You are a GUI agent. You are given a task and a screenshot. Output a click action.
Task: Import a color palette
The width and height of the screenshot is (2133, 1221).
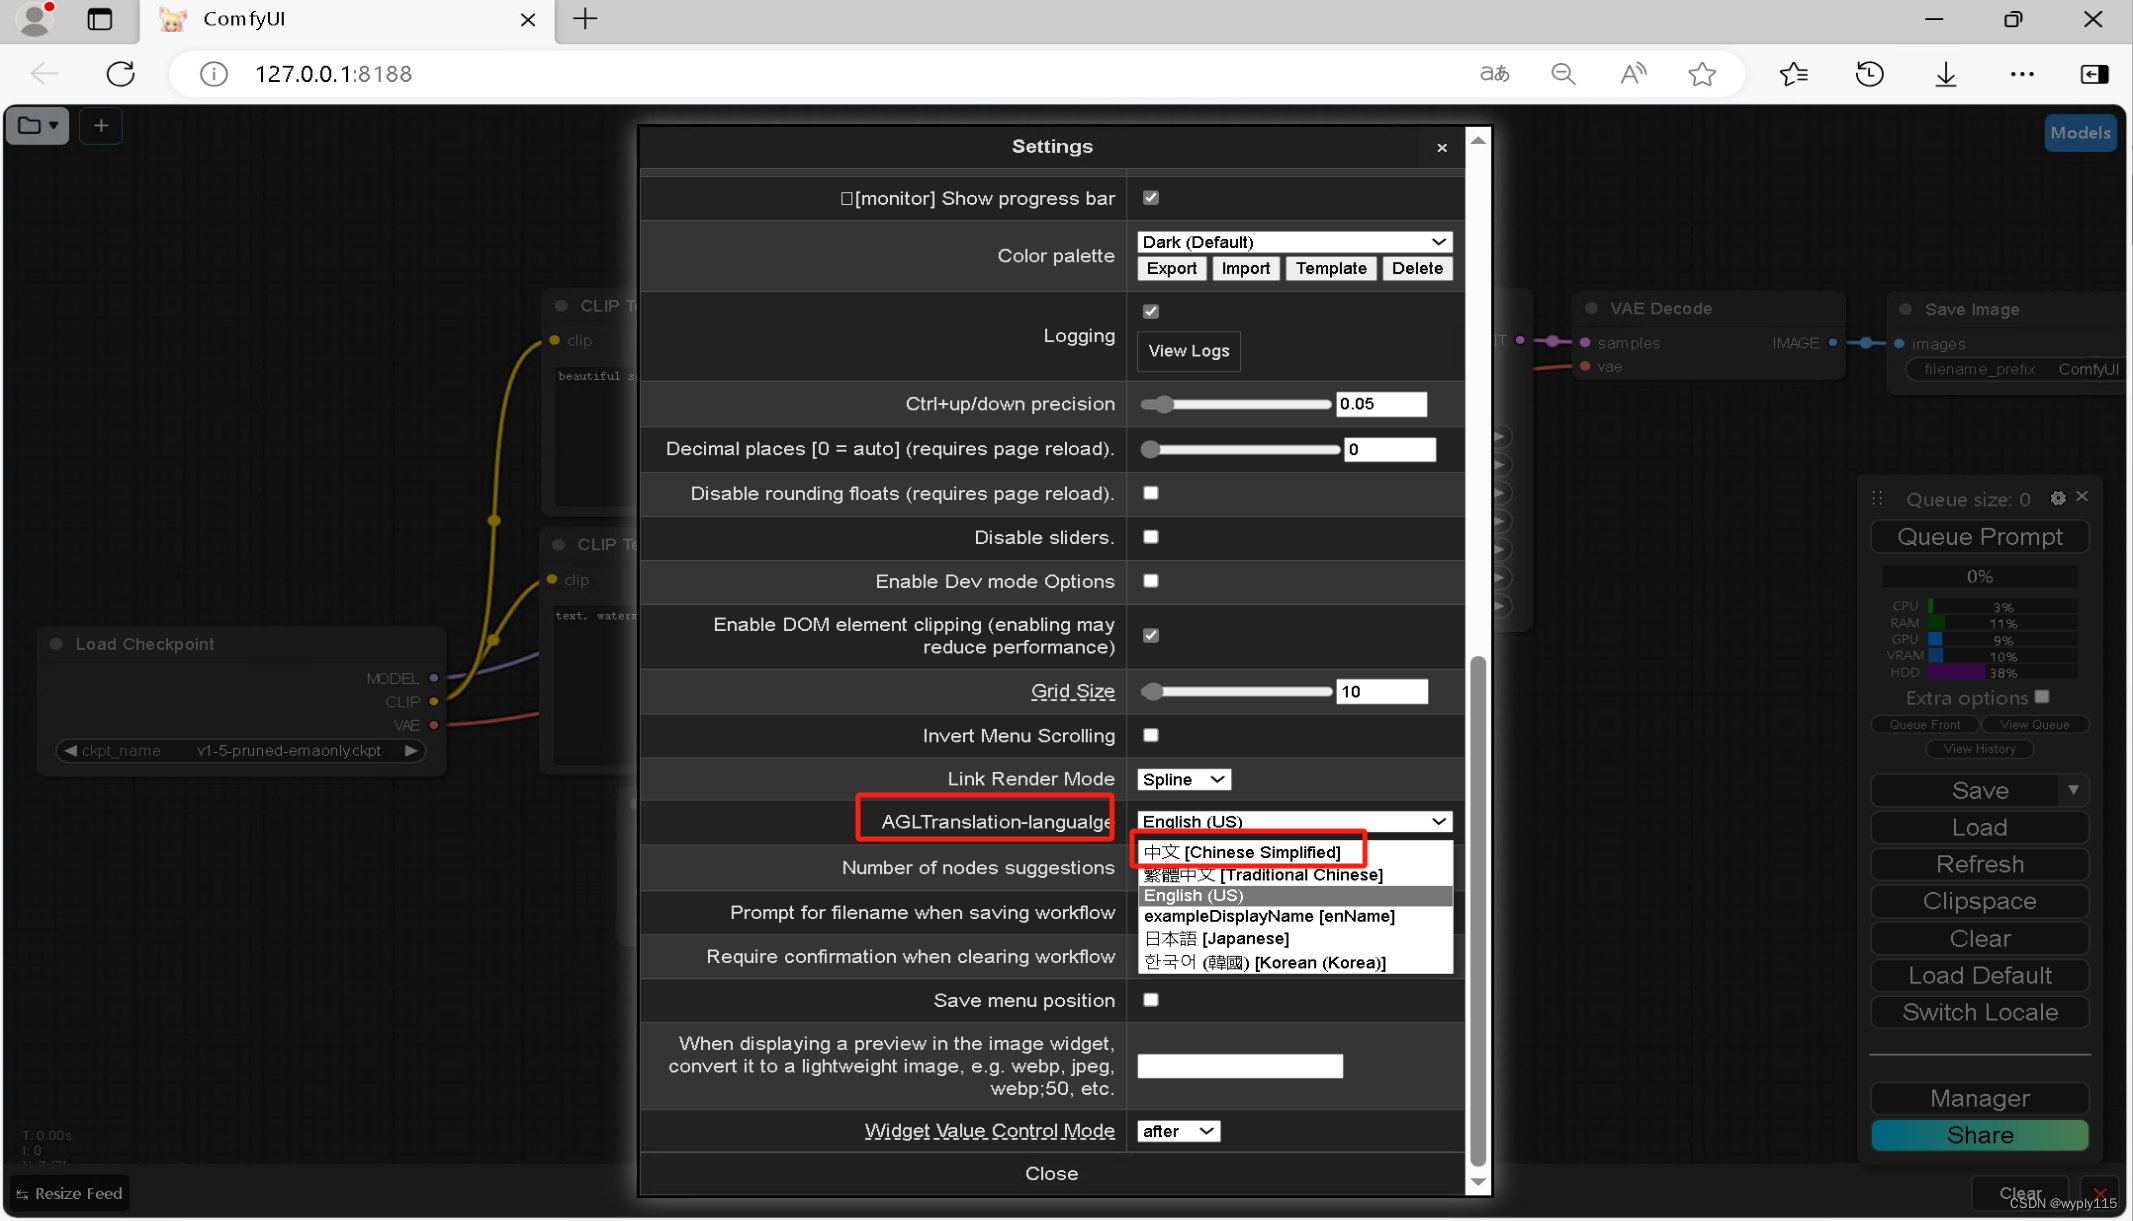pos(1245,268)
